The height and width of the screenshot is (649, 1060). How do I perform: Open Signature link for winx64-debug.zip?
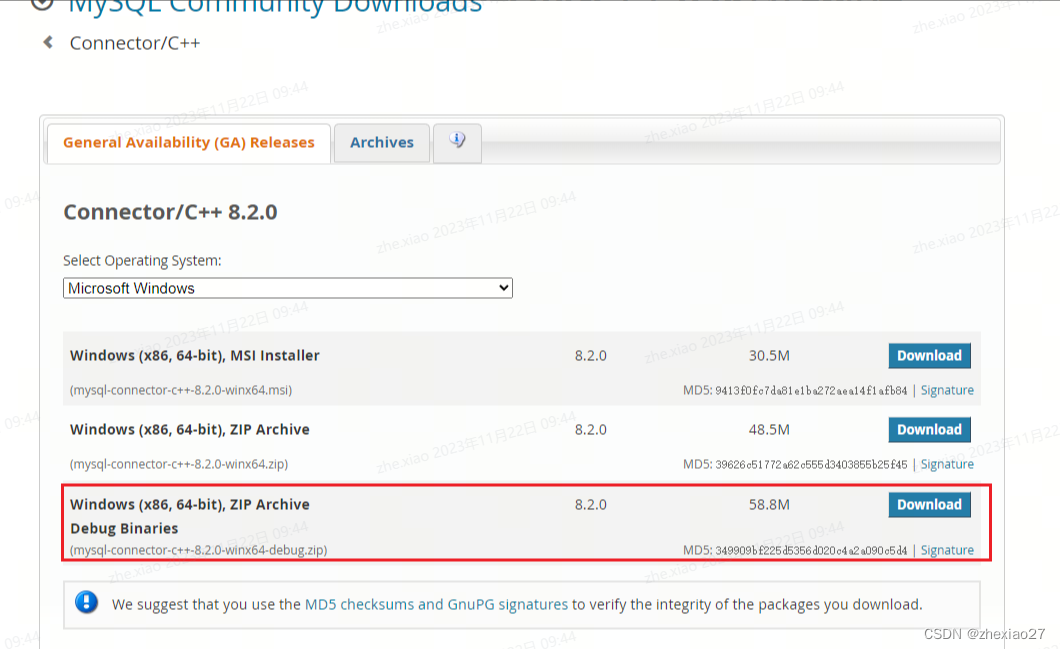[947, 550]
